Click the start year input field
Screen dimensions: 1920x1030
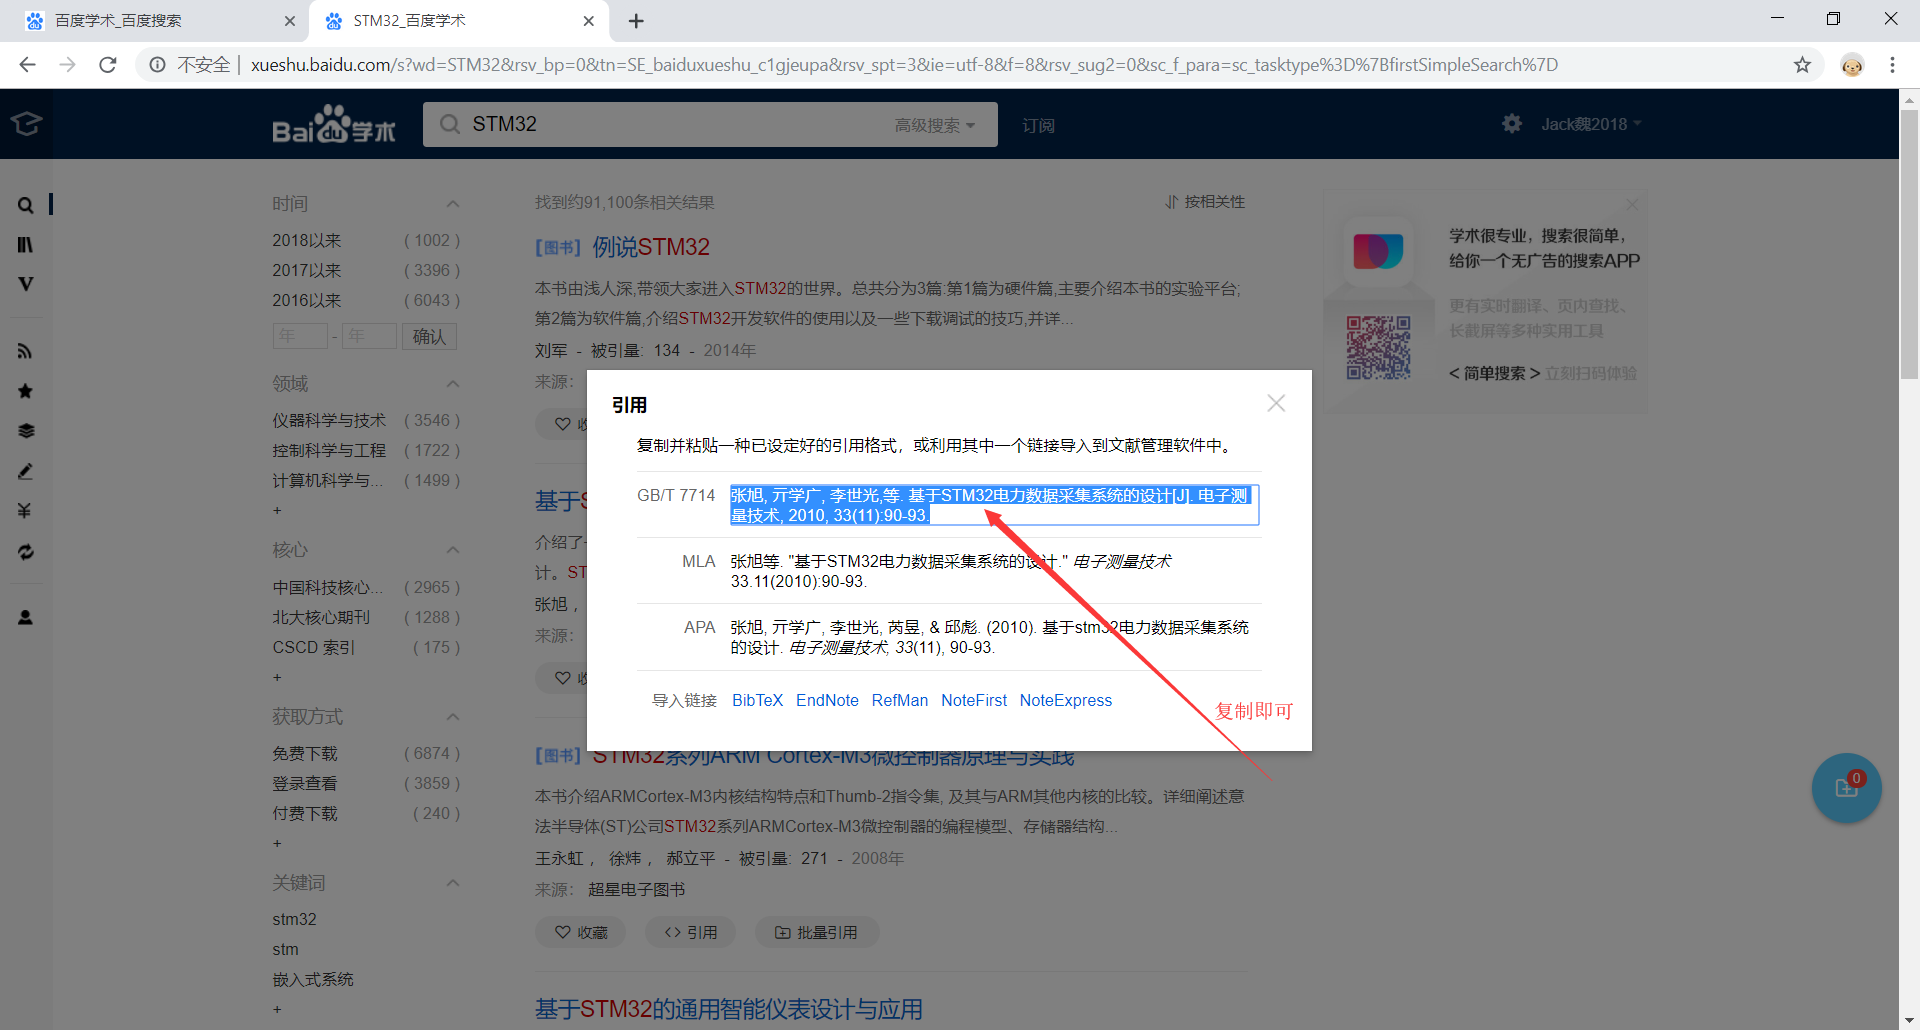(300, 337)
